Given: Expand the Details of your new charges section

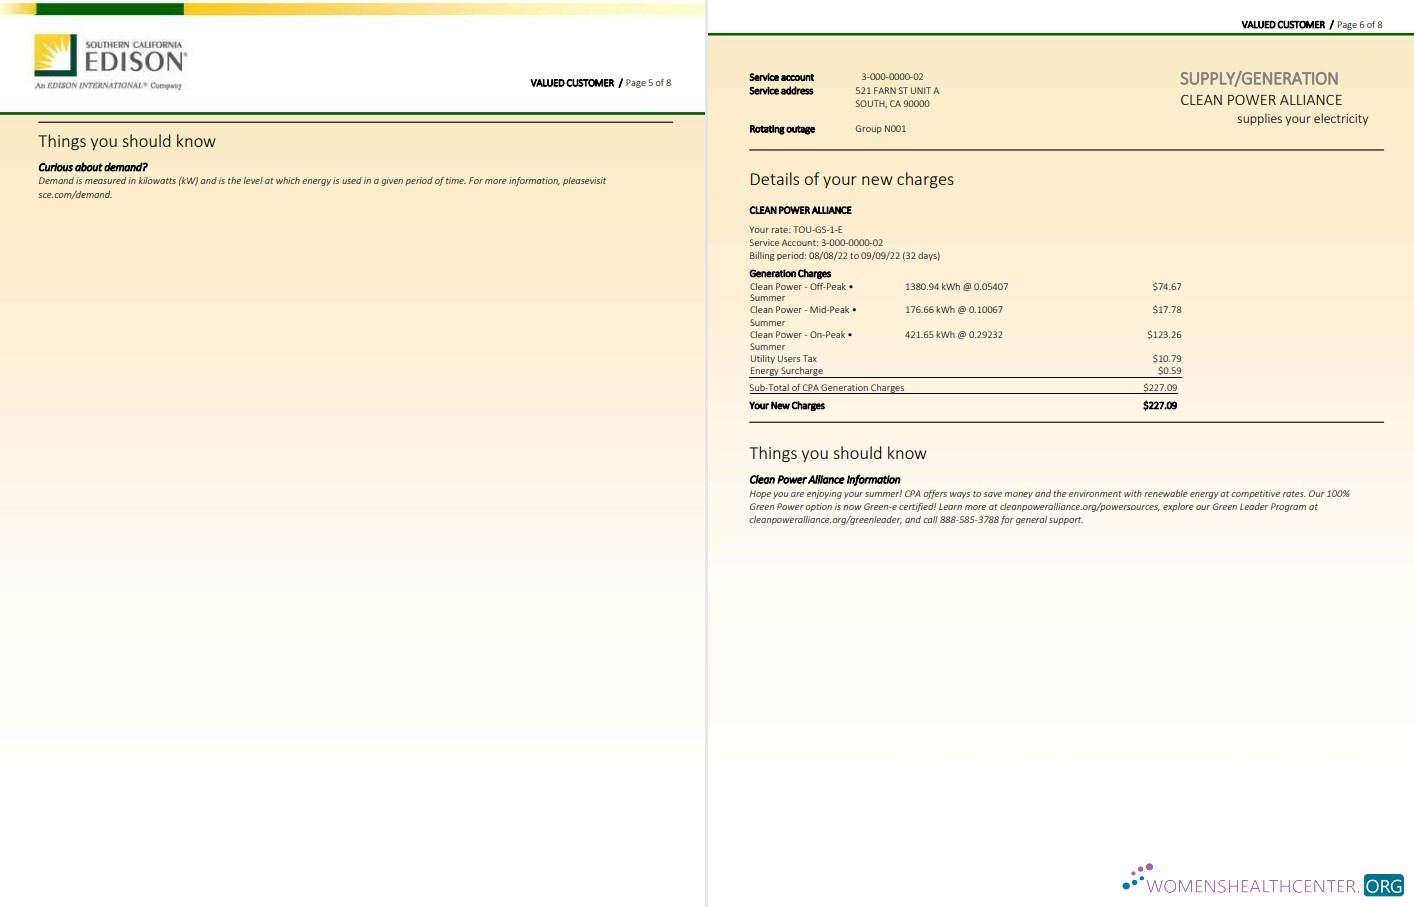Looking at the screenshot, I should (851, 180).
